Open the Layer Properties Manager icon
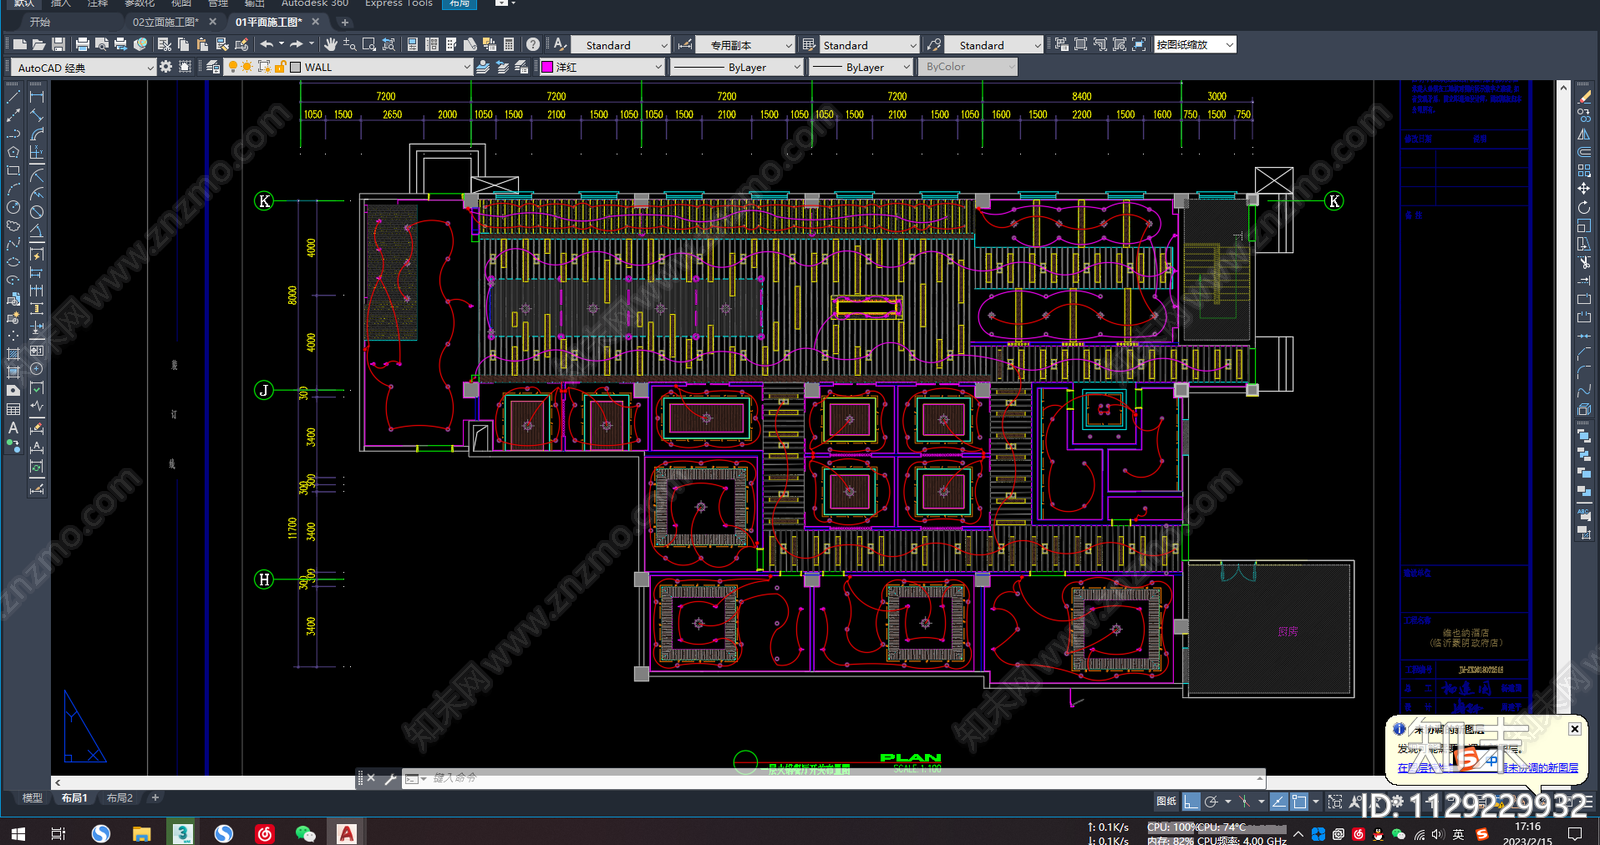The image size is (1600, 845). click(x=213, y=67)
